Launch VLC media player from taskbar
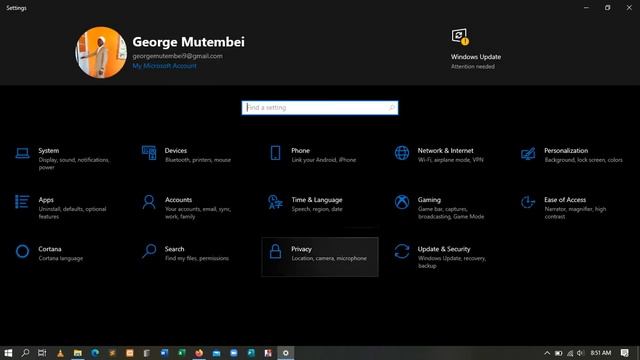The height and width of the screenshot is (360, 640). [x=60, y=353]
